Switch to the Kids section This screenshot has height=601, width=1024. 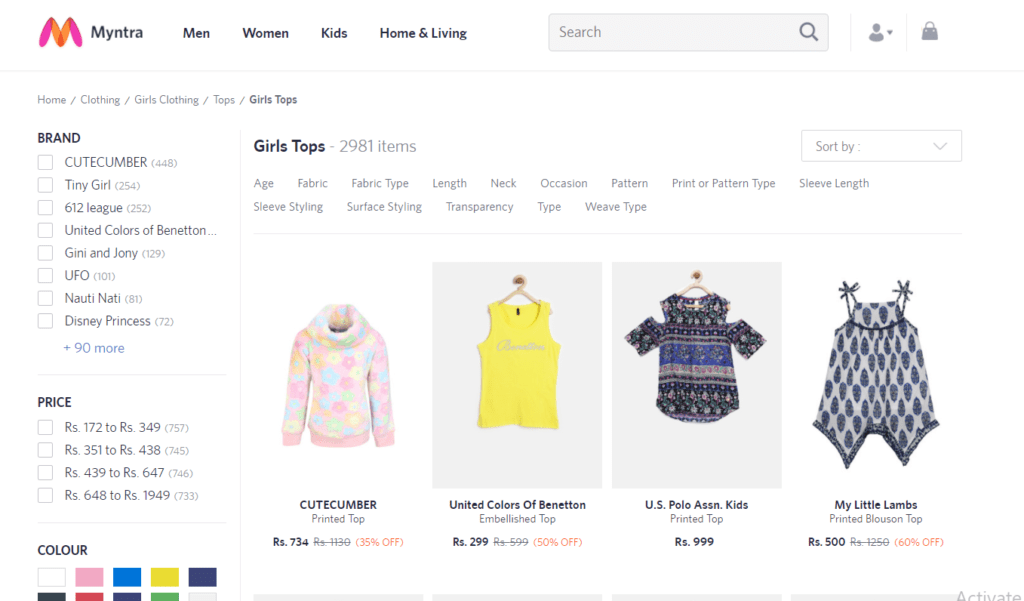334,33
